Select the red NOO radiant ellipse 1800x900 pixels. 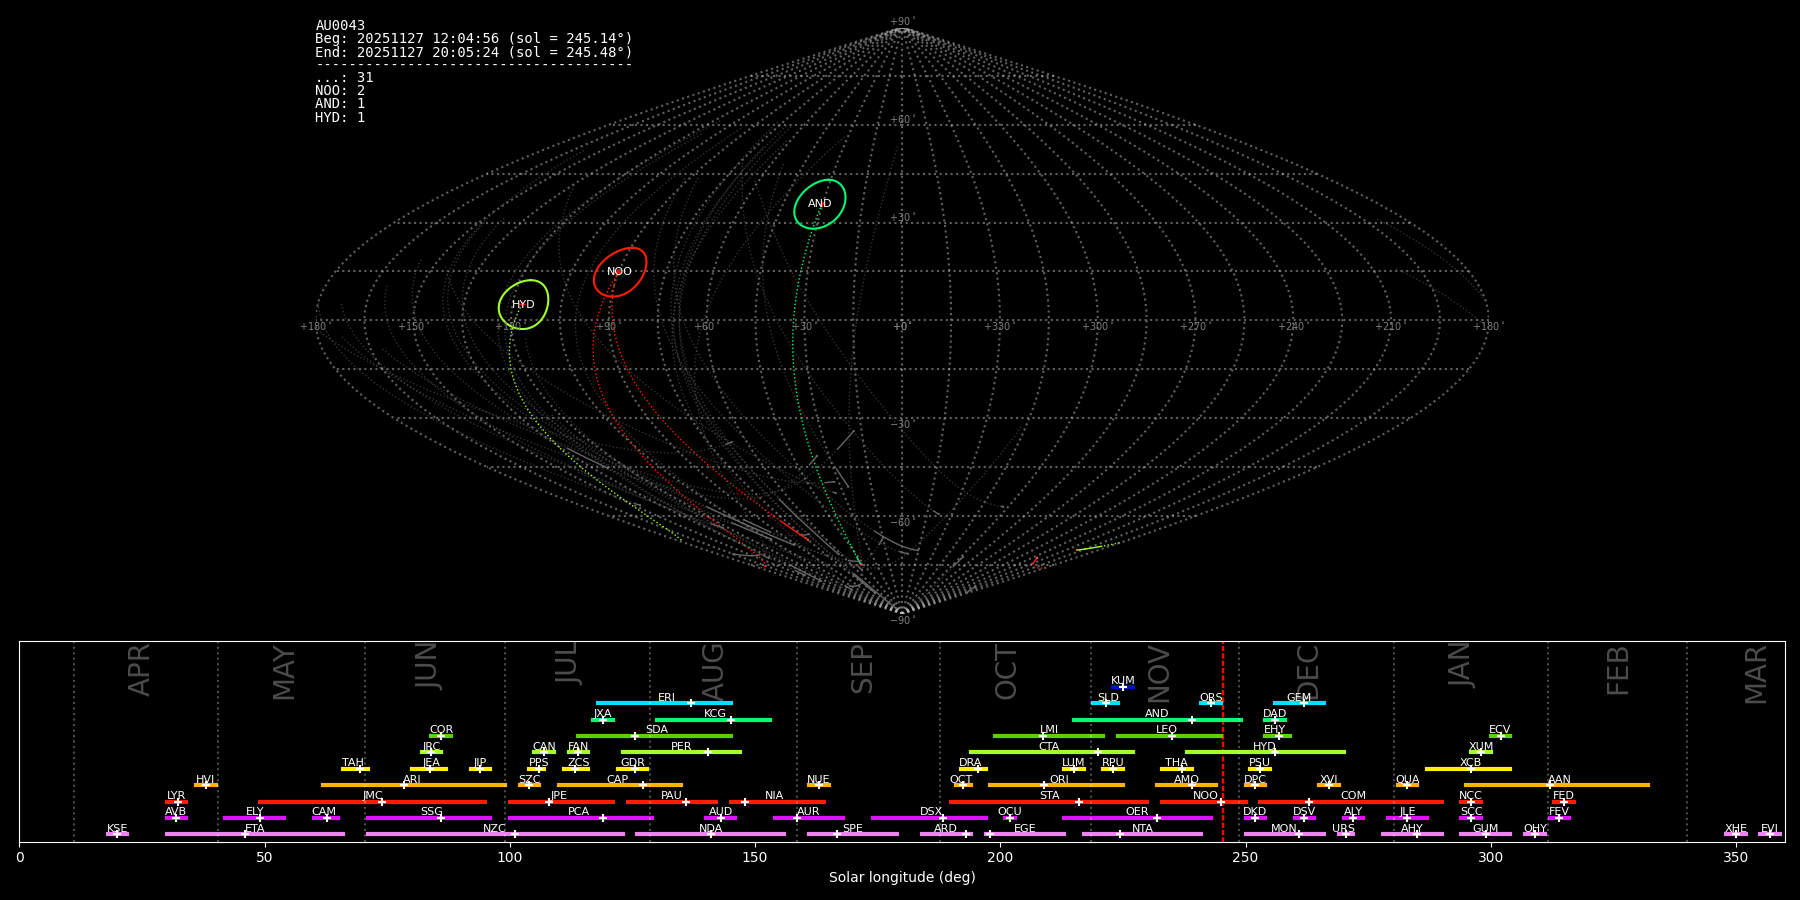[620, 272]
